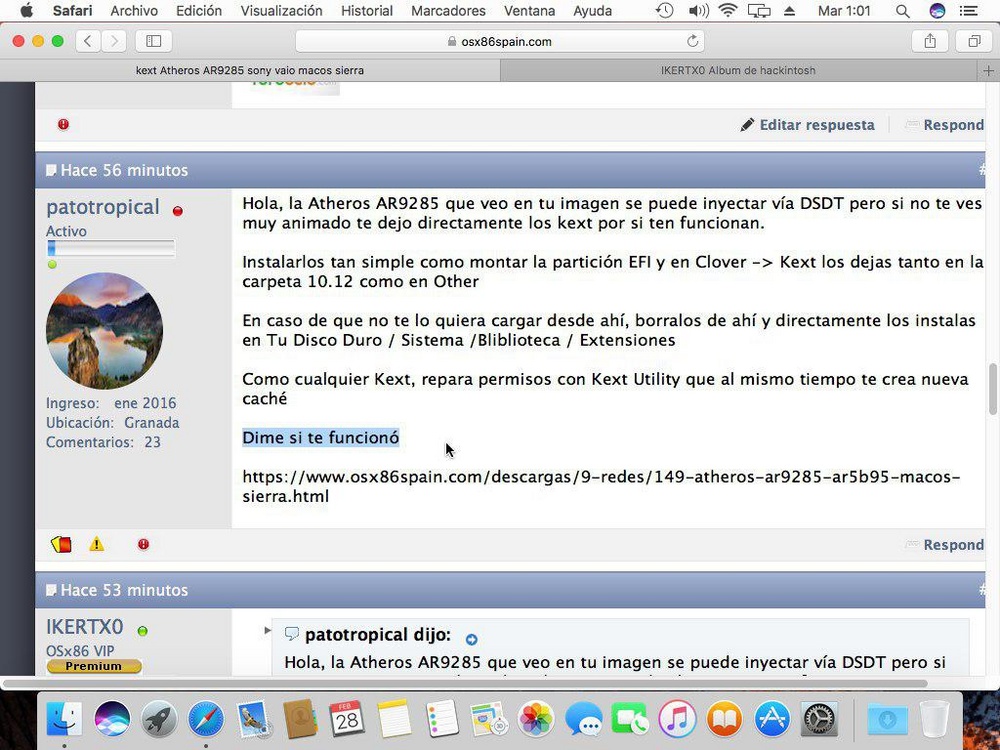Open the Marcadores menu

(x=448, y=11)
